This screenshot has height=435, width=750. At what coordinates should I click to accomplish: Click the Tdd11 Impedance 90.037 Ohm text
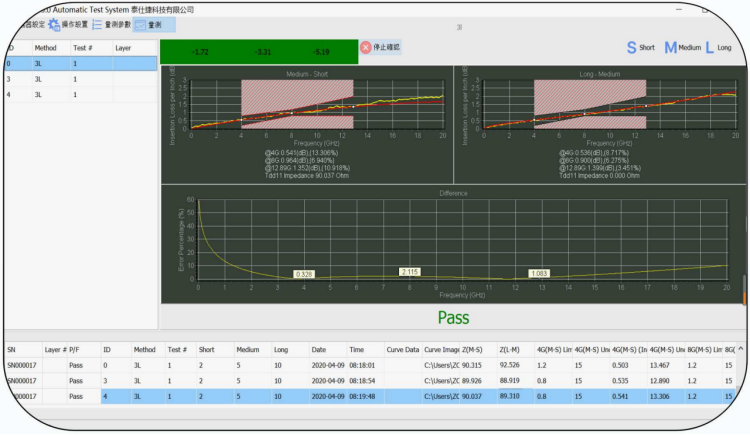tap(307, 176)
